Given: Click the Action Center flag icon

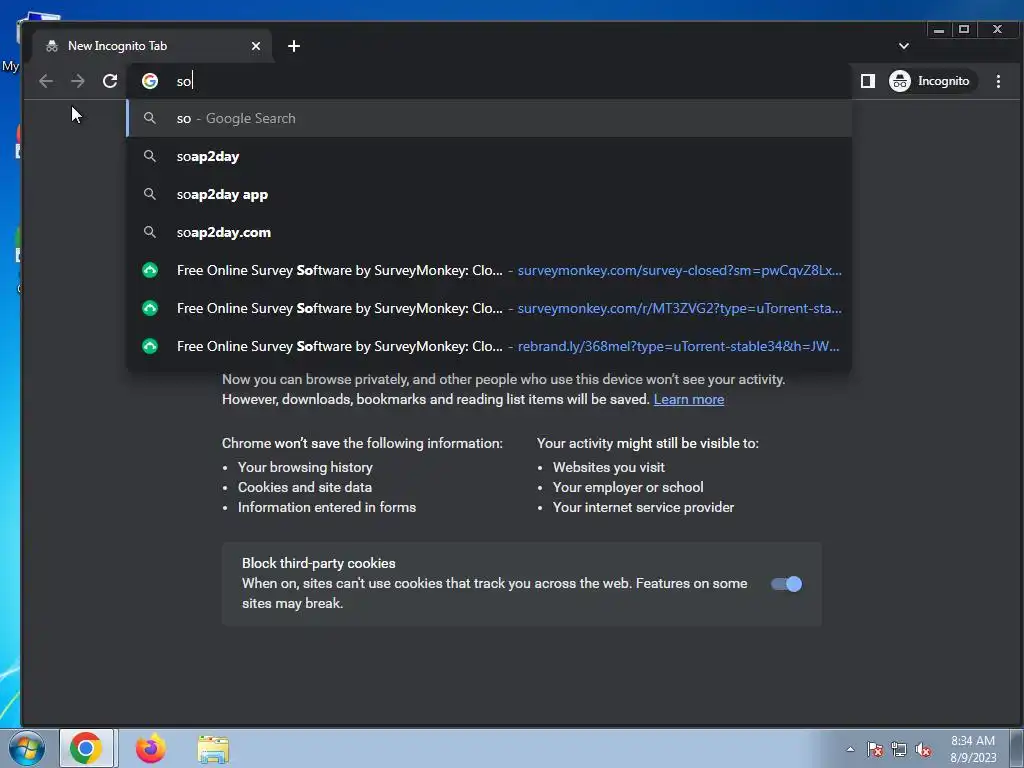Looking at the screenshot, I should 874,749.
